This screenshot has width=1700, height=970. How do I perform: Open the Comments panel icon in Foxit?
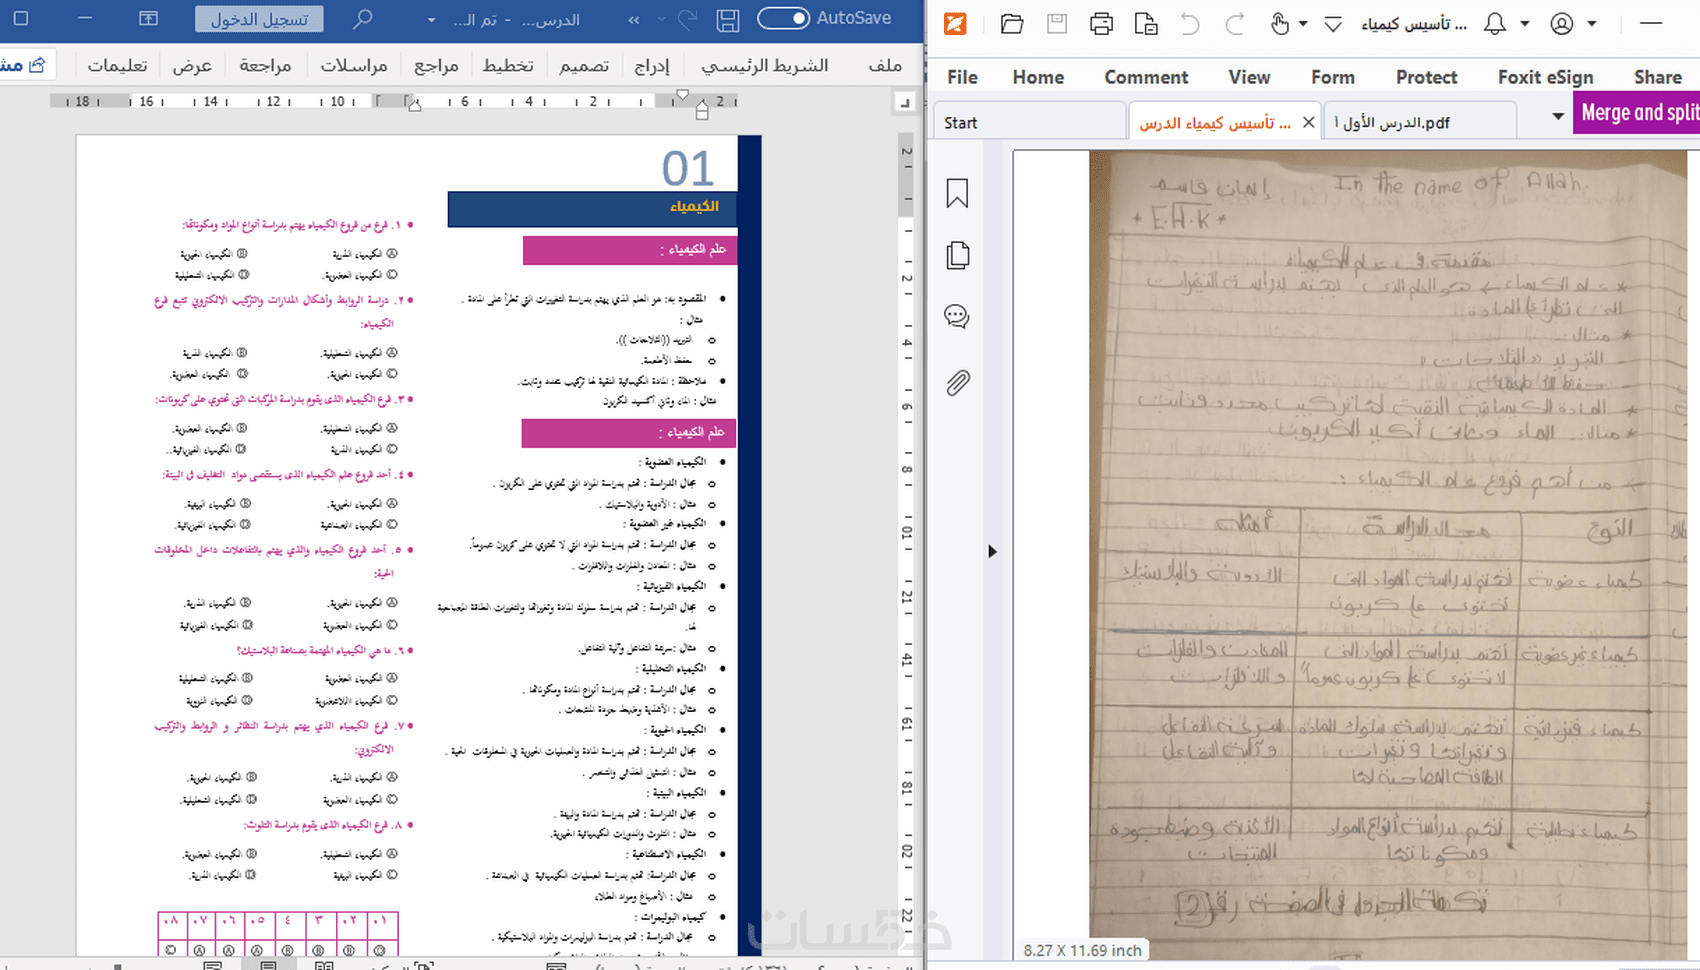coord(957,318)
